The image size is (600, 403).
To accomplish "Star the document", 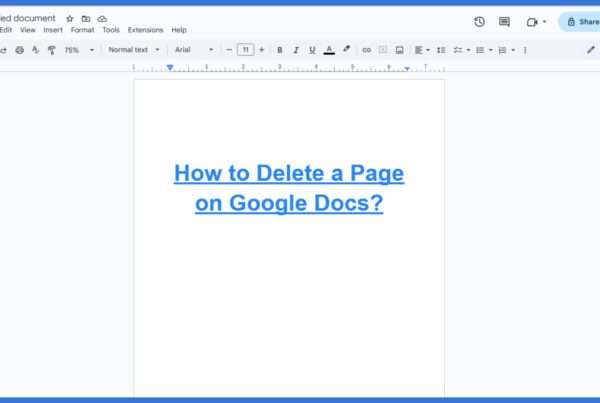I will (70, 19).
